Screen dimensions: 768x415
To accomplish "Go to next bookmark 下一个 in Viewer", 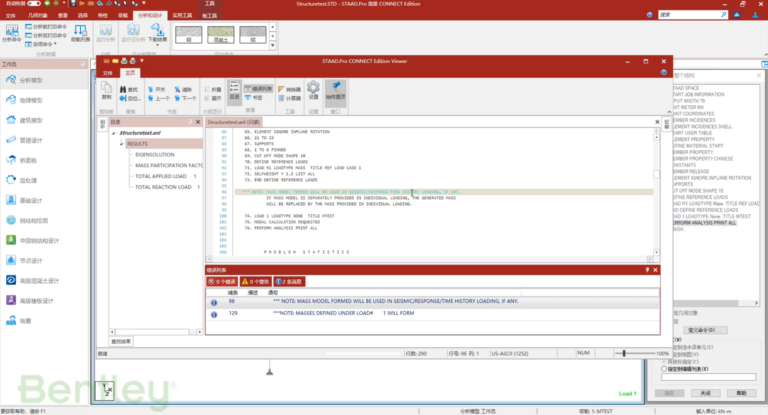I will point(186,98).
